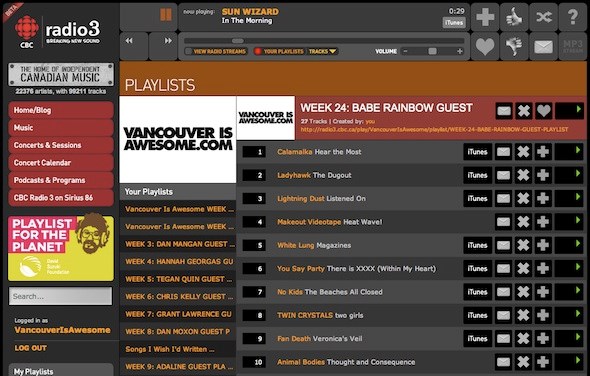The width and height of the screenshot is (590, 376).
Task: Toggle View Radio Streams option
Action: tap(216, 51)
